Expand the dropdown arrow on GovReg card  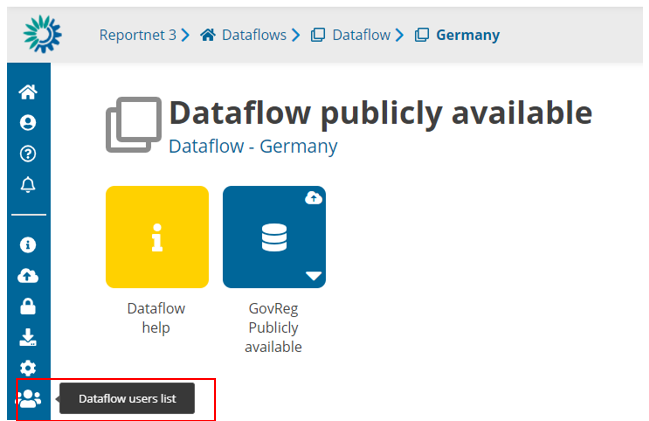click(x=313, y=275)
